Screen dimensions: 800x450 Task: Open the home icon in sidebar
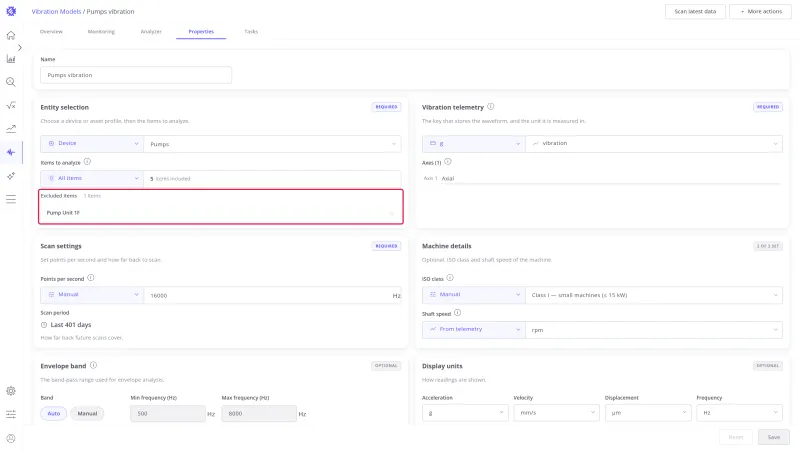pyautogui.click(x=11, y=35)
